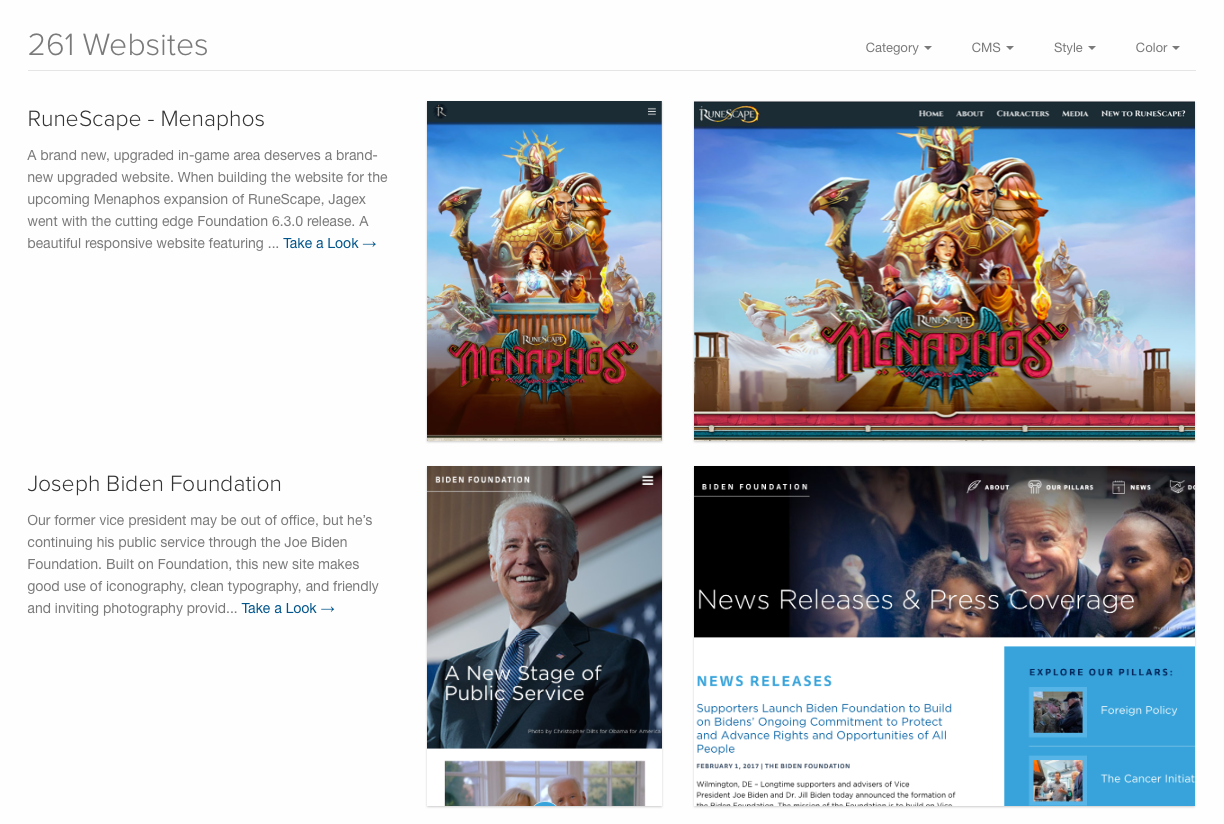Click 'EXPLORE OUR PILLARS:' heading

[1101, 672]
